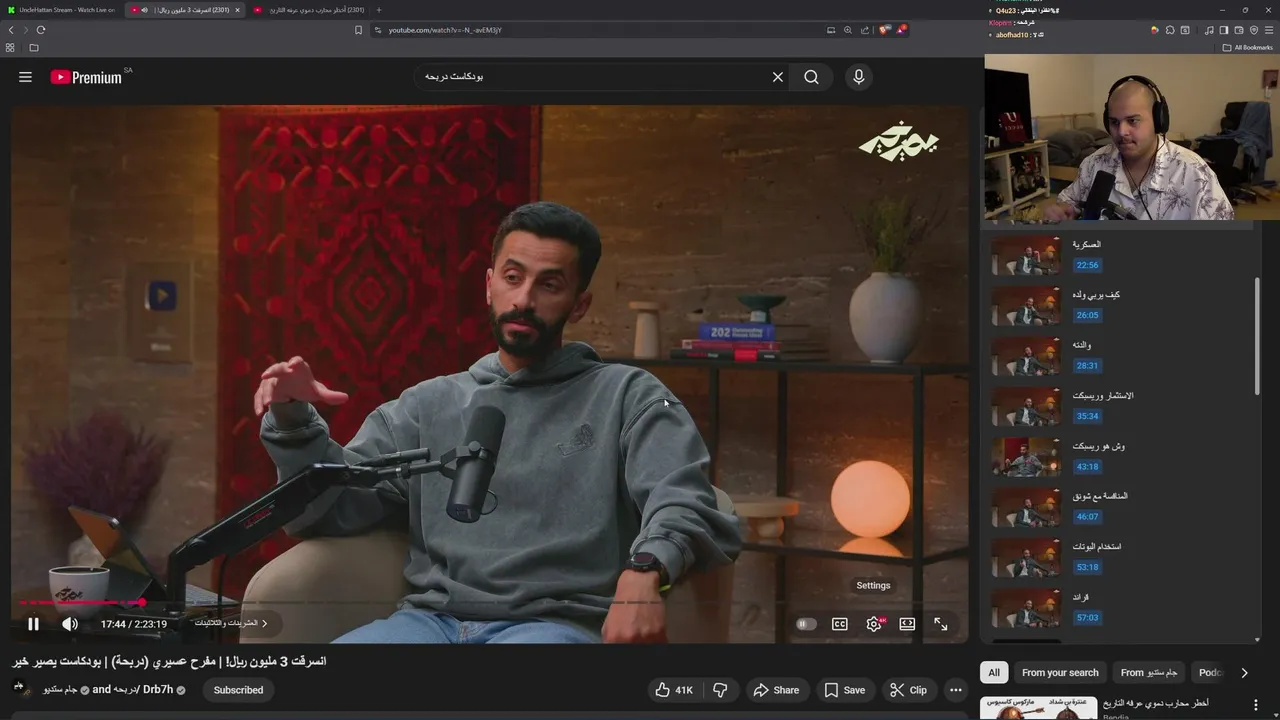Open the All Bookmarks folder
Screen dimensions: 1280x720
(1248, 48)
